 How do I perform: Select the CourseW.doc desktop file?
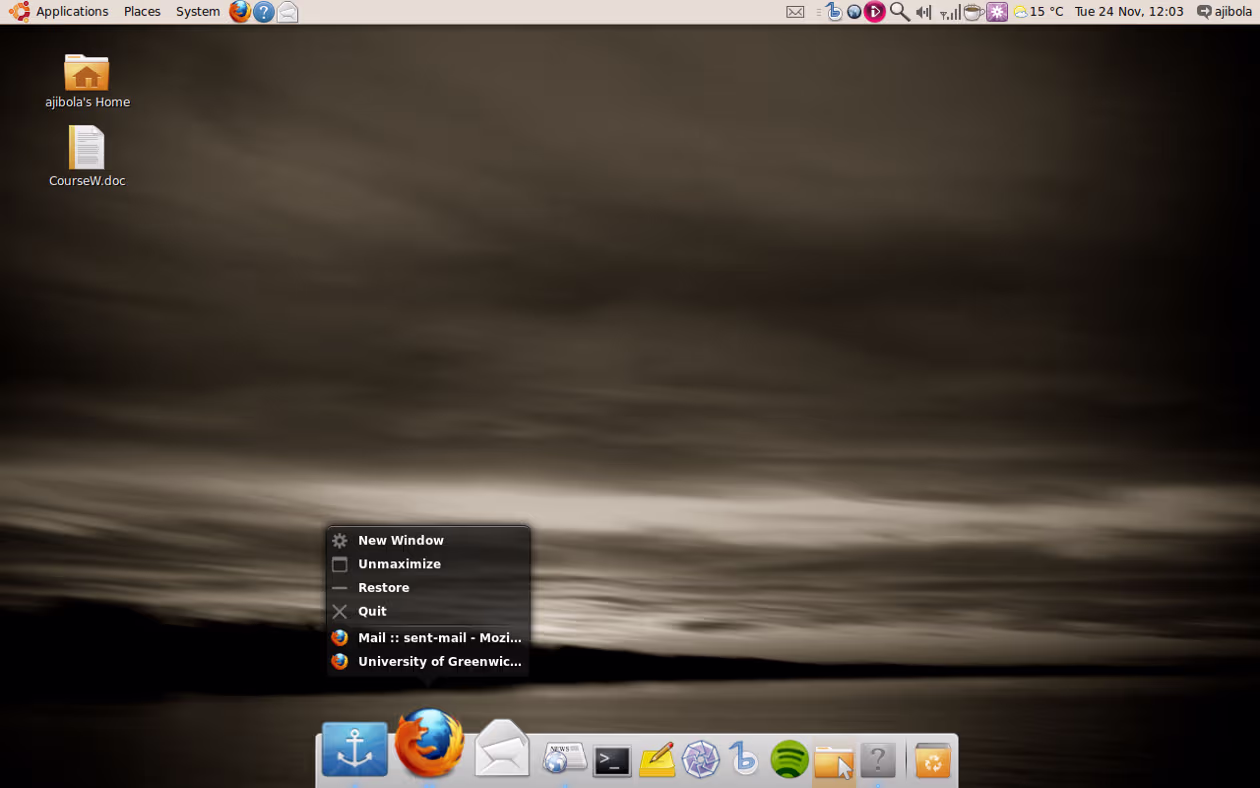point(87,157)
